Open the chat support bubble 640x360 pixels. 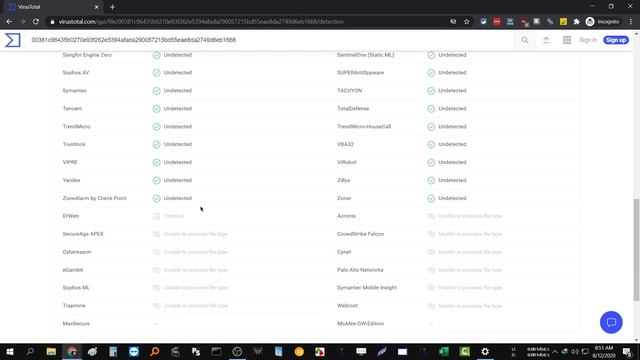point(611,322)
